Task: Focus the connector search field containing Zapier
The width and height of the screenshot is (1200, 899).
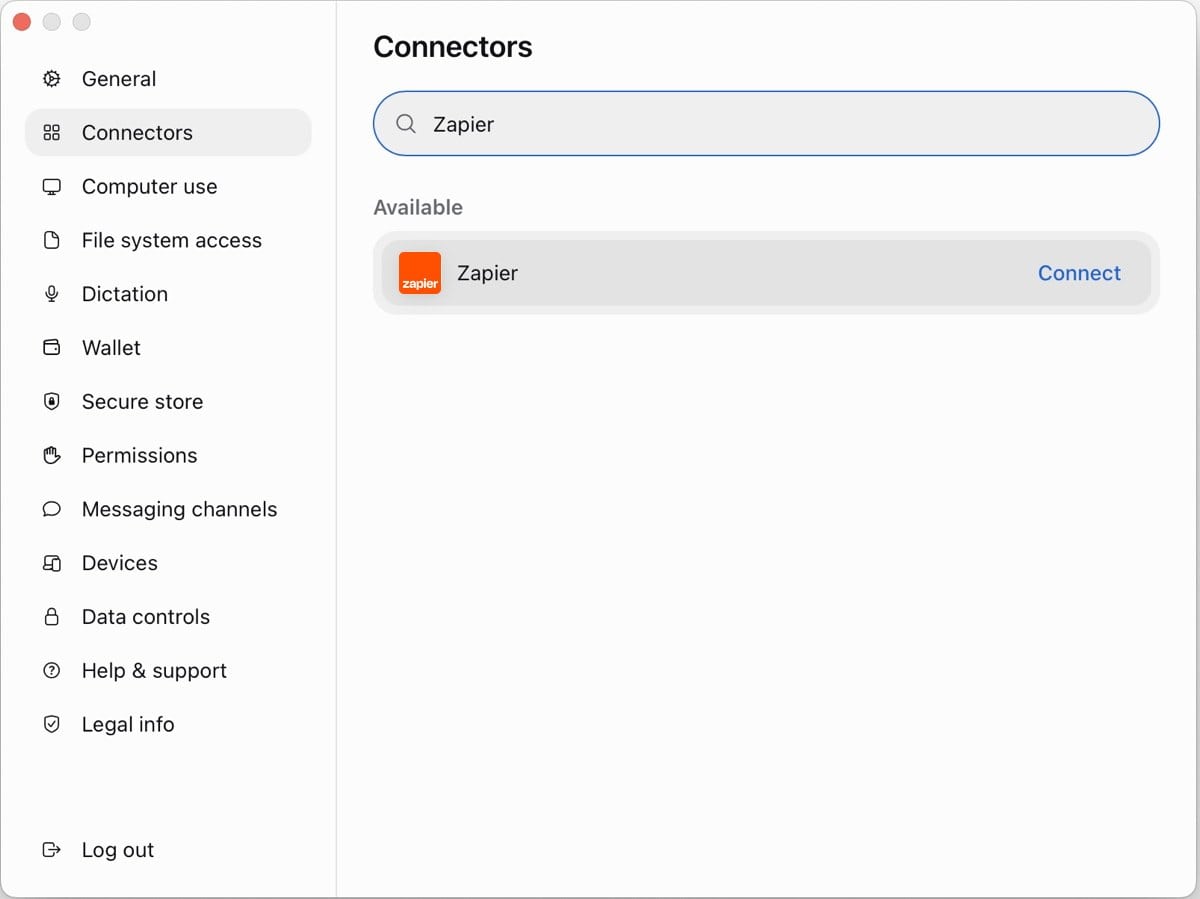Action: [766, 124]
